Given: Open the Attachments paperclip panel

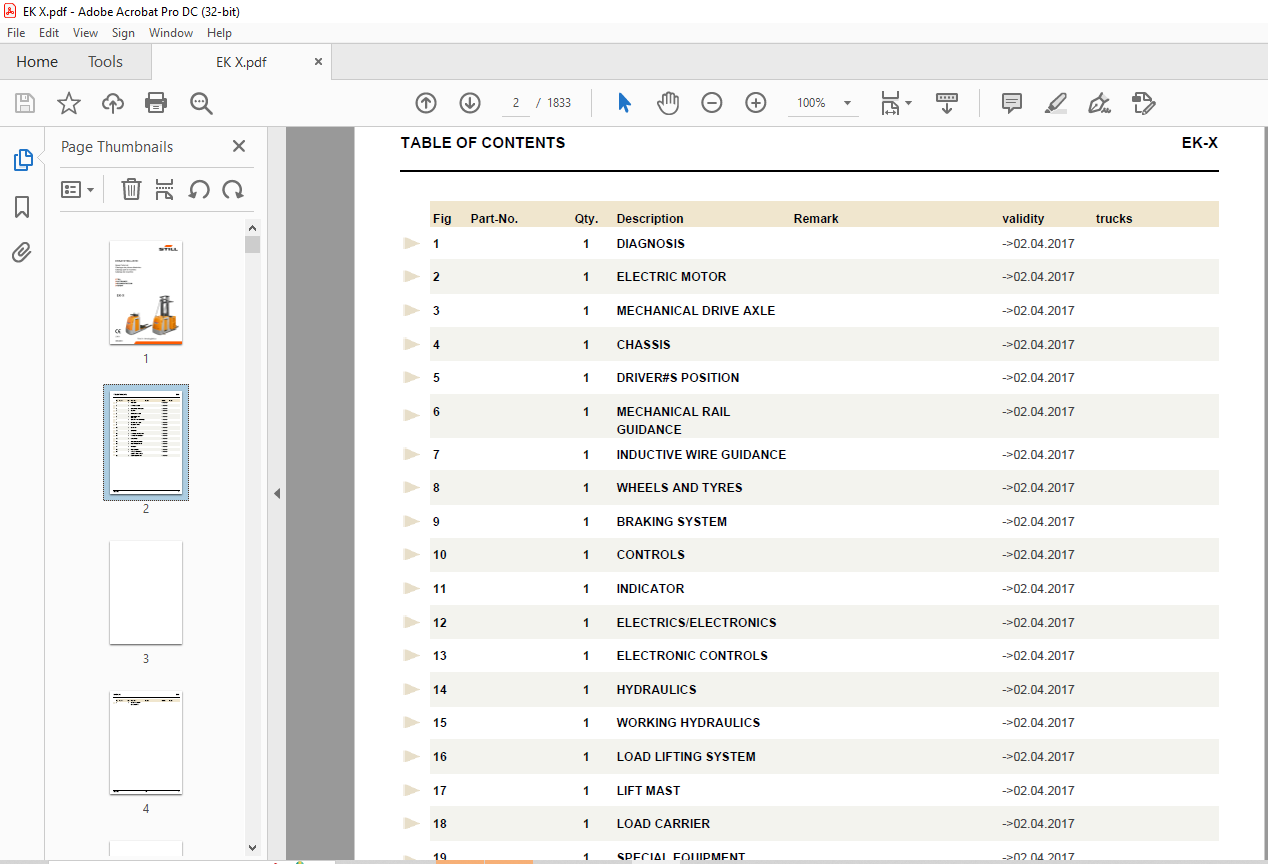Looking at the screenshot, I should [x=22, y=252].
